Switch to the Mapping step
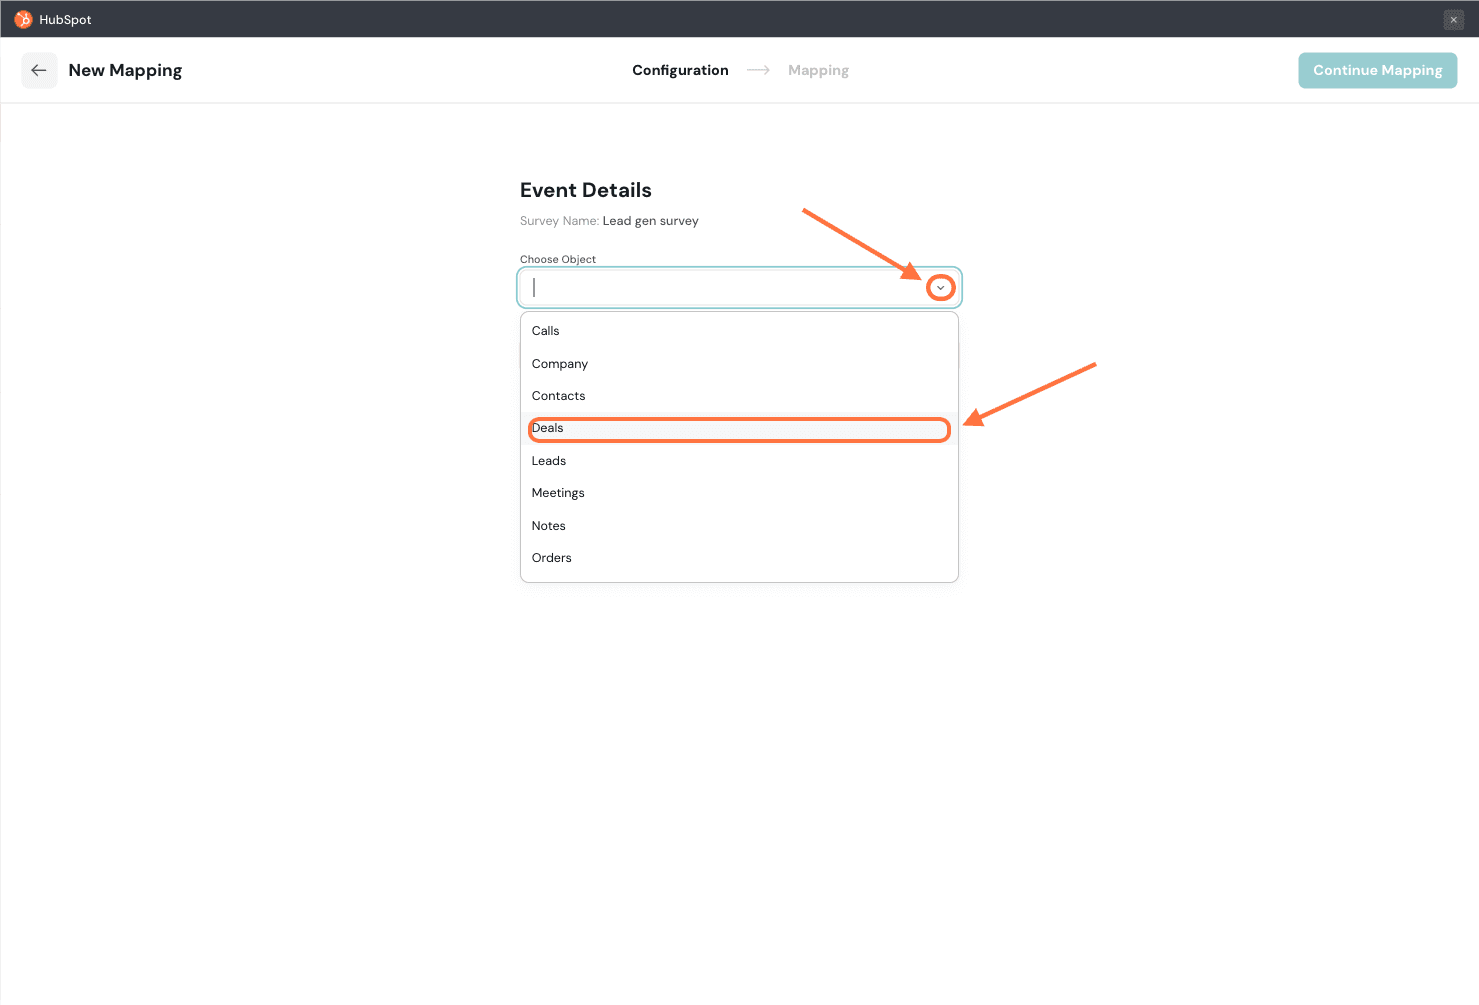 [x=818, y=70]
